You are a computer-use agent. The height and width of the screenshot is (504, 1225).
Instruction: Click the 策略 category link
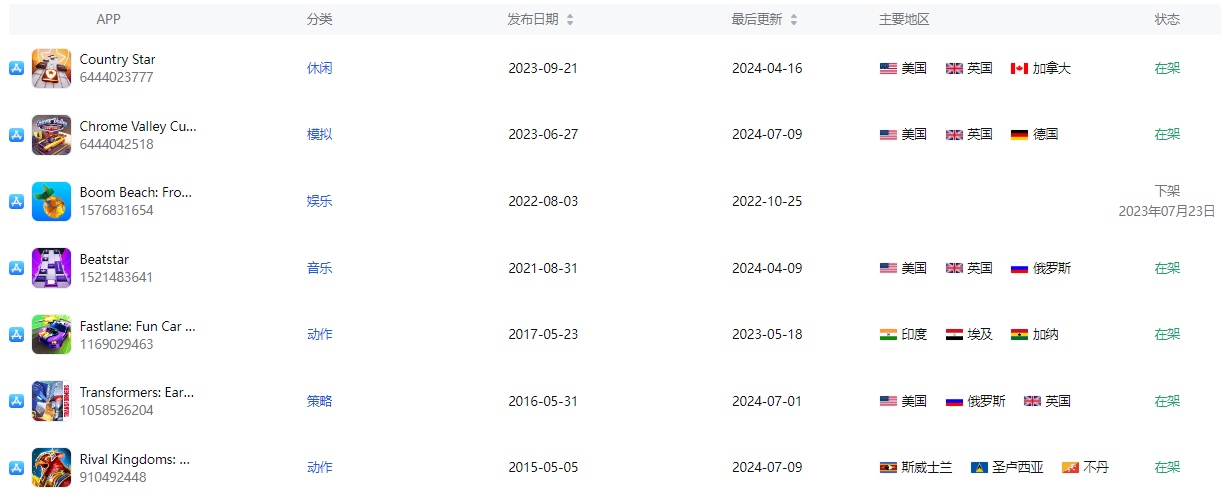click(x=319, y=401)
